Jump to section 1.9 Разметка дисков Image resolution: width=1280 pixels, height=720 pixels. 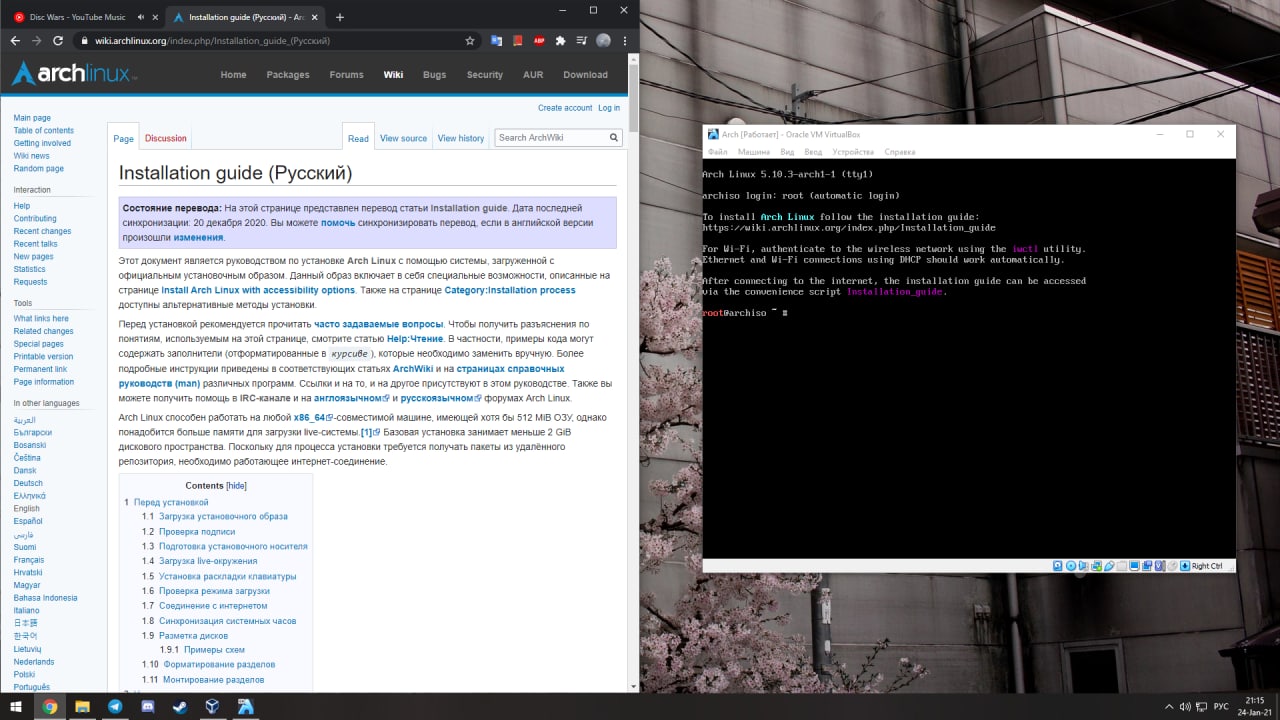click(193, 635)
